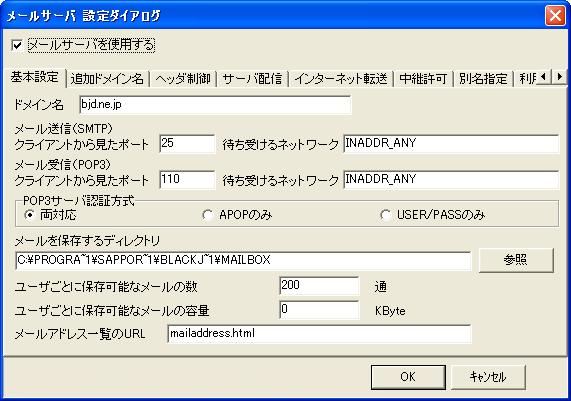Click キャンセル button

tap(488, 377)
